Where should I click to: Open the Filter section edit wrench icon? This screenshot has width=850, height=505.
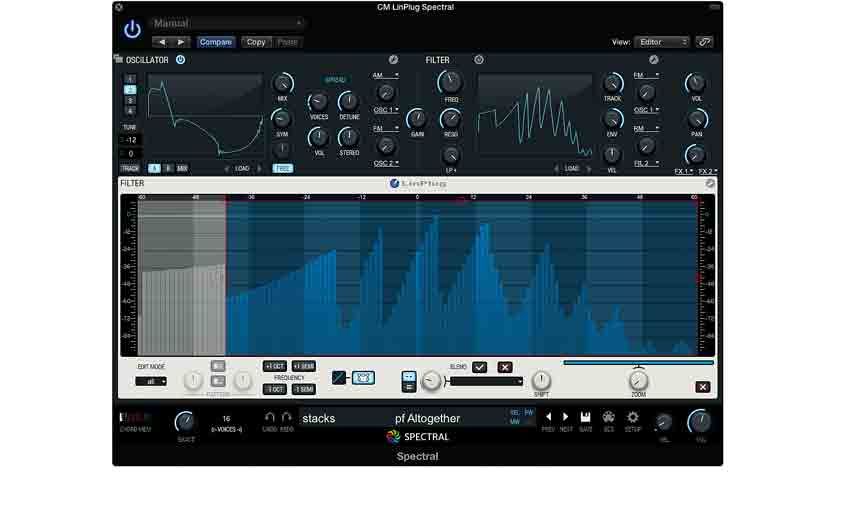(654, 60)
